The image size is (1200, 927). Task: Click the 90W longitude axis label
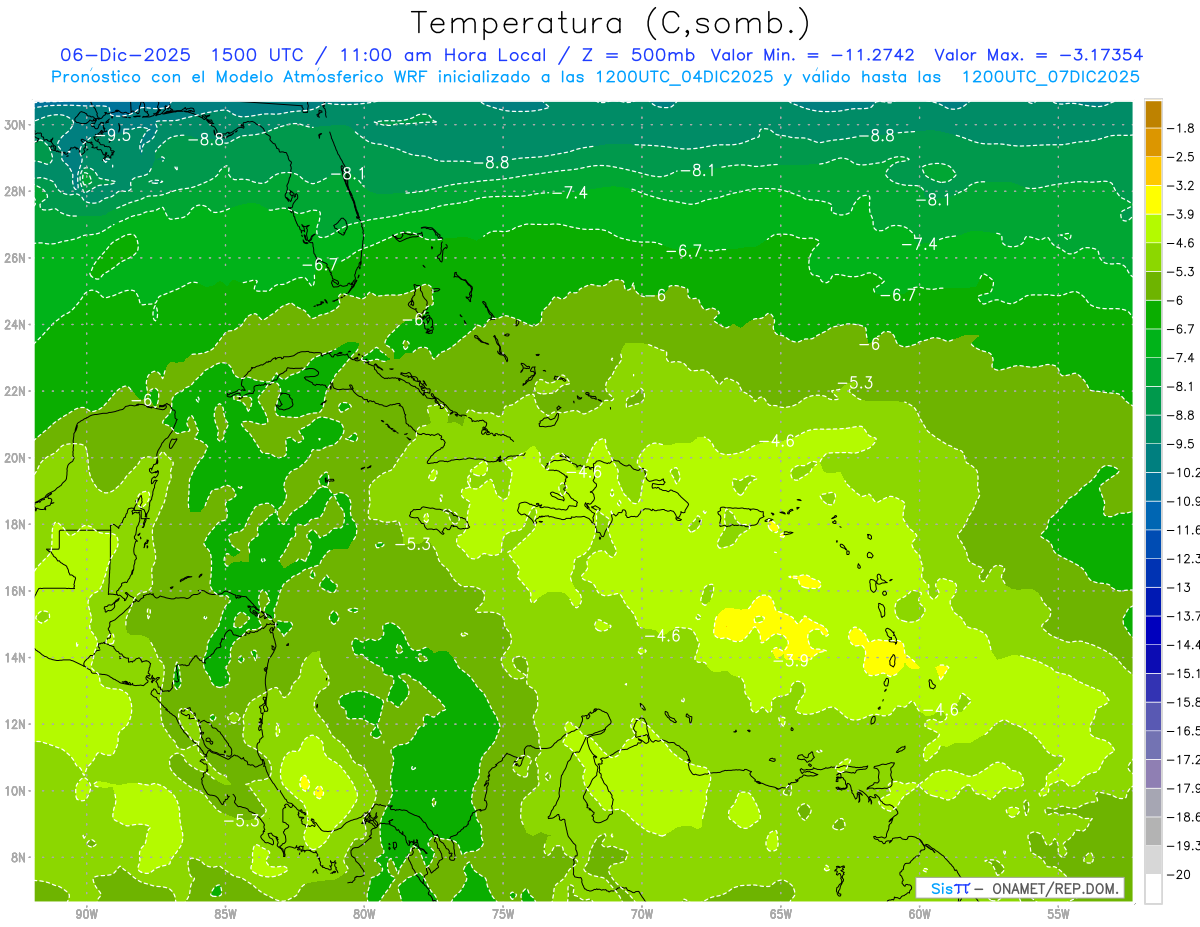click(x=86, y=915)
